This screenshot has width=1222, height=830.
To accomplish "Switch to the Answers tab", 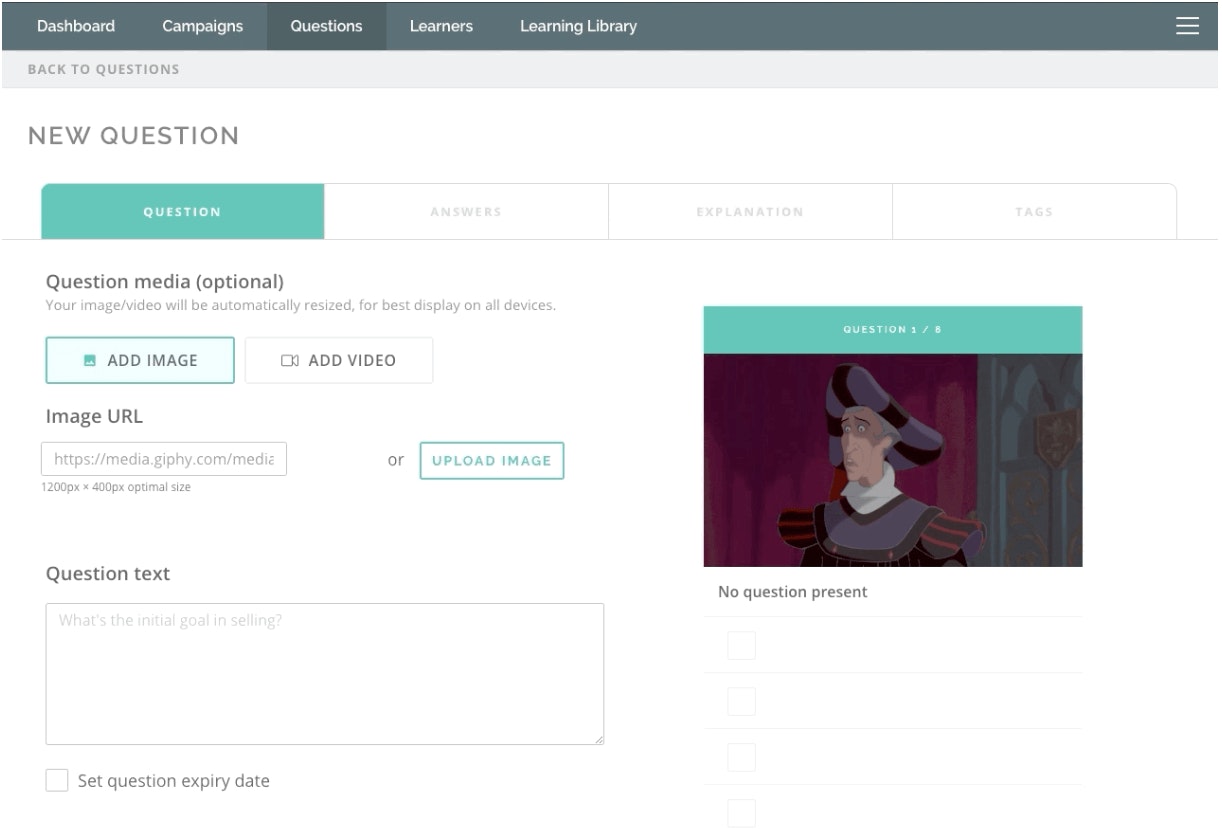I will 466,212.
